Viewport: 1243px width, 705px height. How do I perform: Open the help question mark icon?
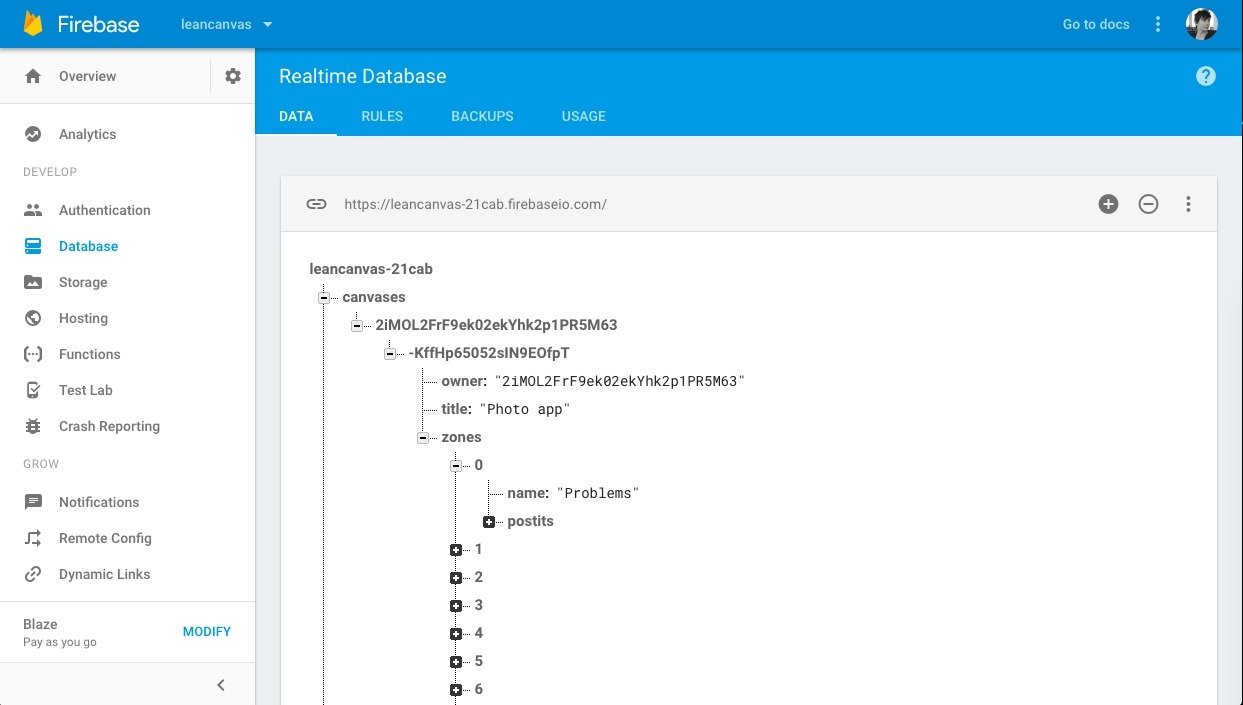click(x=1206, y=76)
